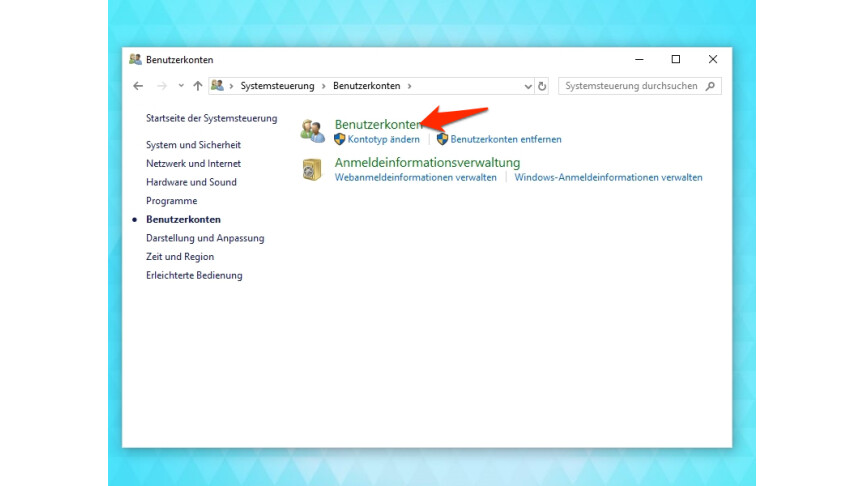864x486 pixels.
Task: Click the Forward navigation arrow
Action: [x=161, y=86]
